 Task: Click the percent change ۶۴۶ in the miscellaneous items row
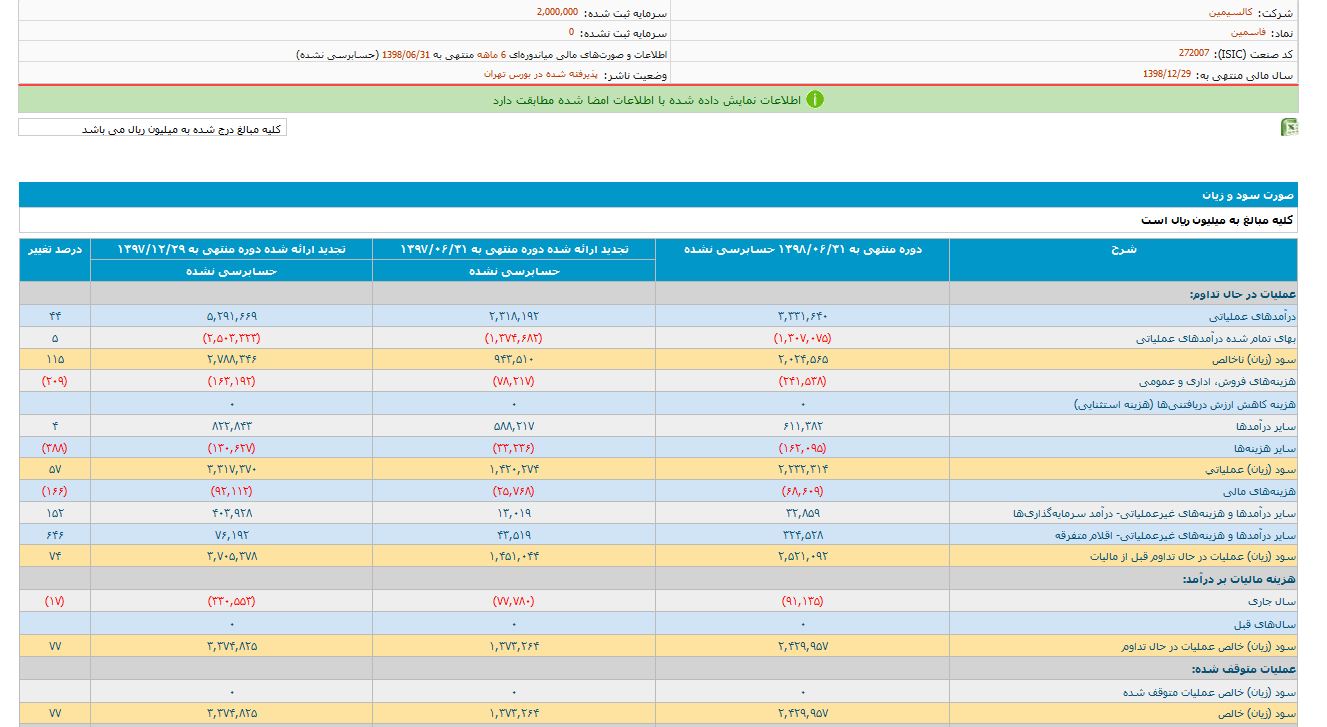click(x=55, y=536)
